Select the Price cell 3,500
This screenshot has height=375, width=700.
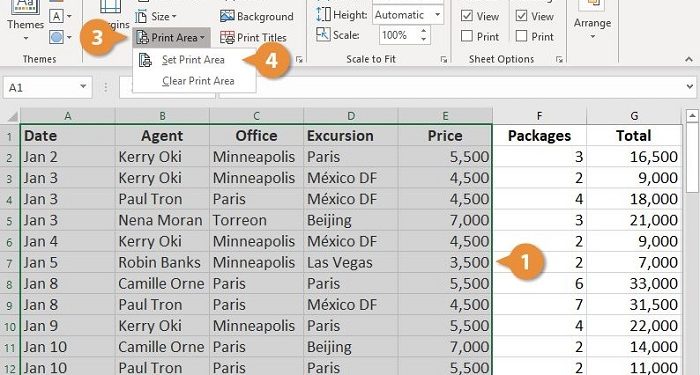445,263
